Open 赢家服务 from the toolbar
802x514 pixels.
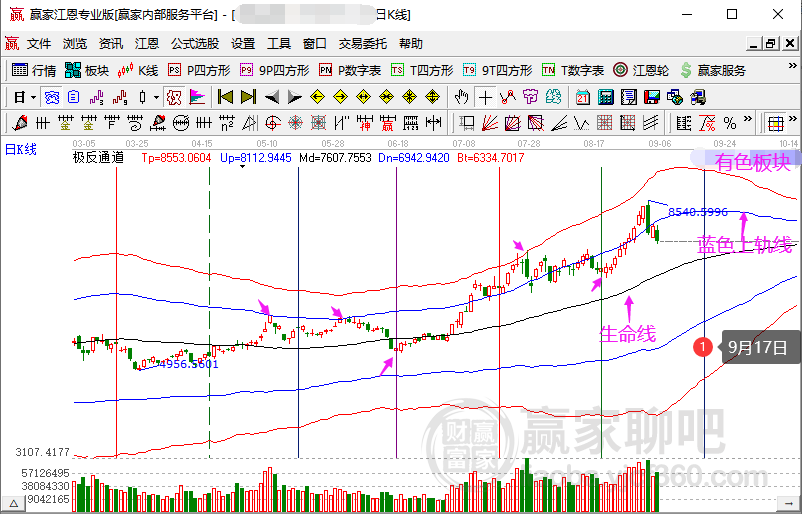[x=713, y=70]
